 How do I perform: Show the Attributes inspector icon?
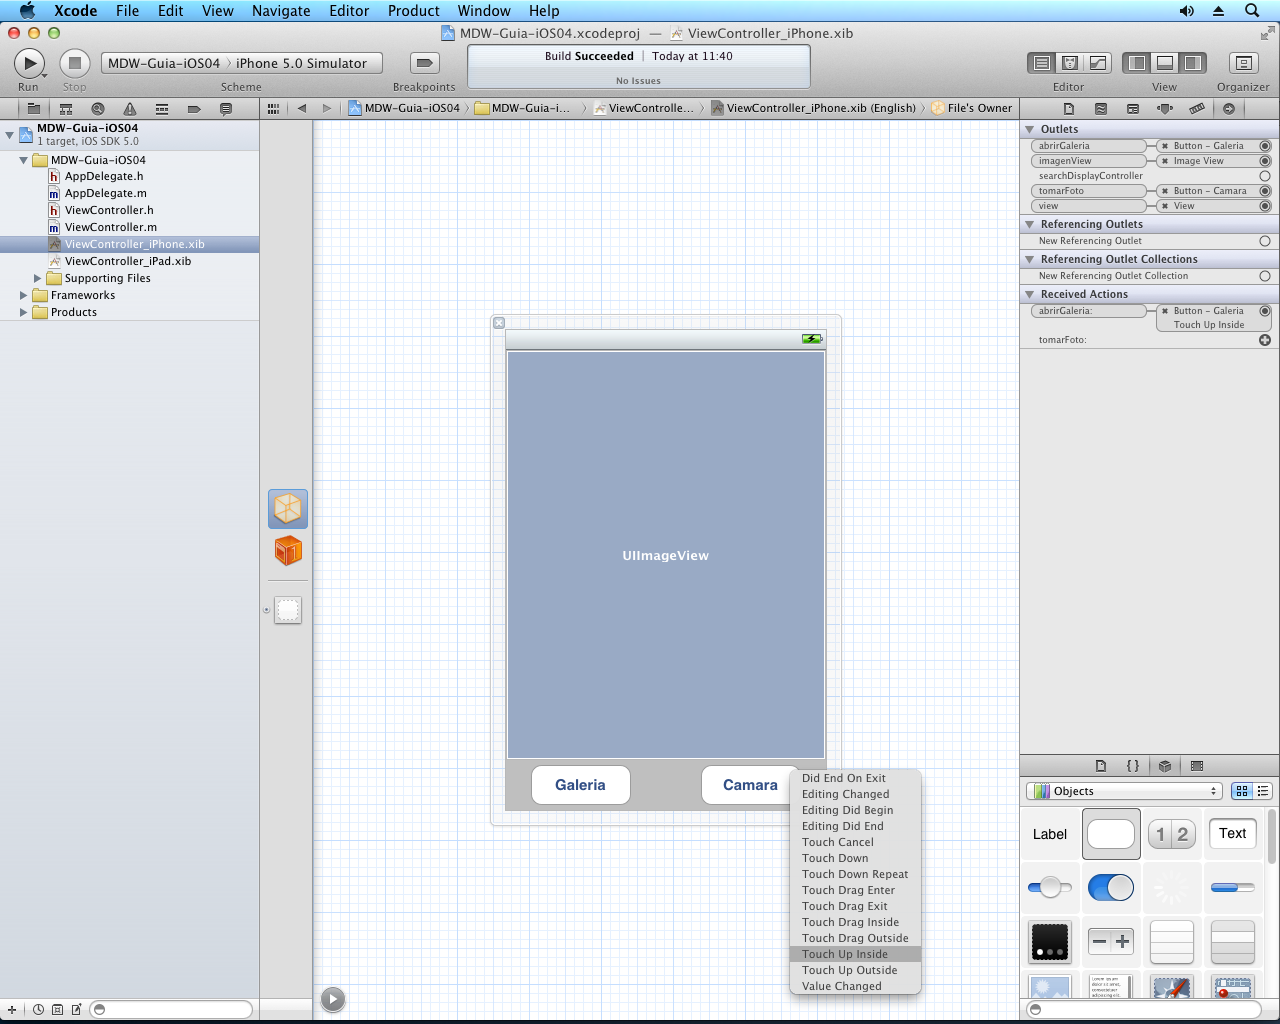(x=1165, y=108)
